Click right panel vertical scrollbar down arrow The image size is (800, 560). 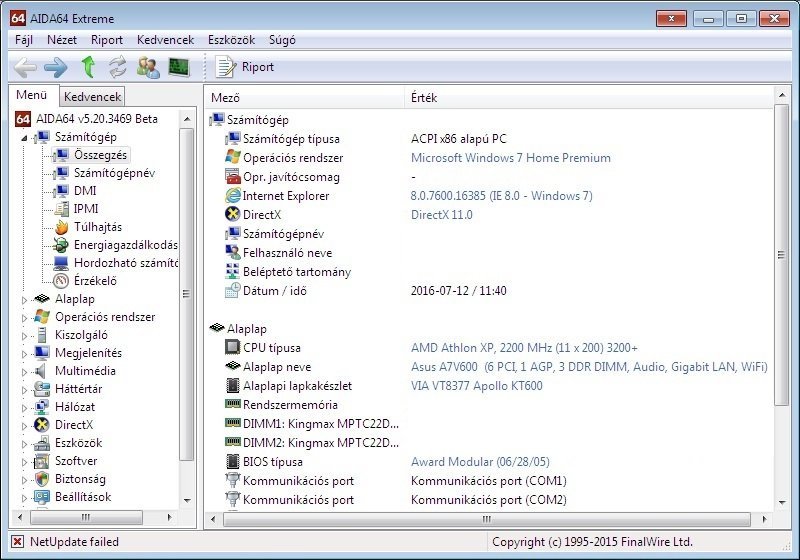(782, 502)
